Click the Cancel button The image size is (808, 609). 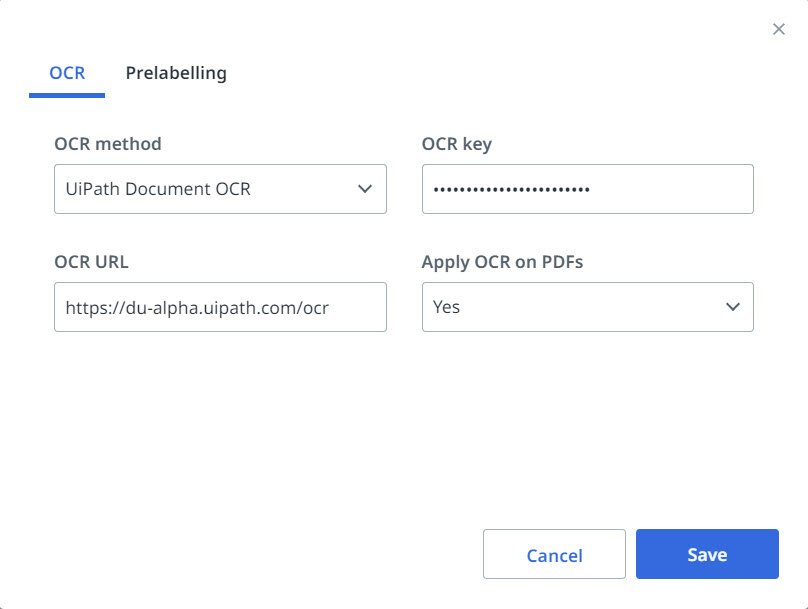point(554,554)
